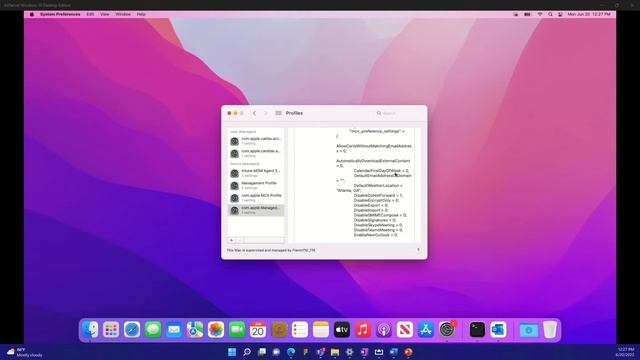Viewport: 640px width, 360px height.
Task: Open Photos app in the Dock
Action: tap(216, 329)
